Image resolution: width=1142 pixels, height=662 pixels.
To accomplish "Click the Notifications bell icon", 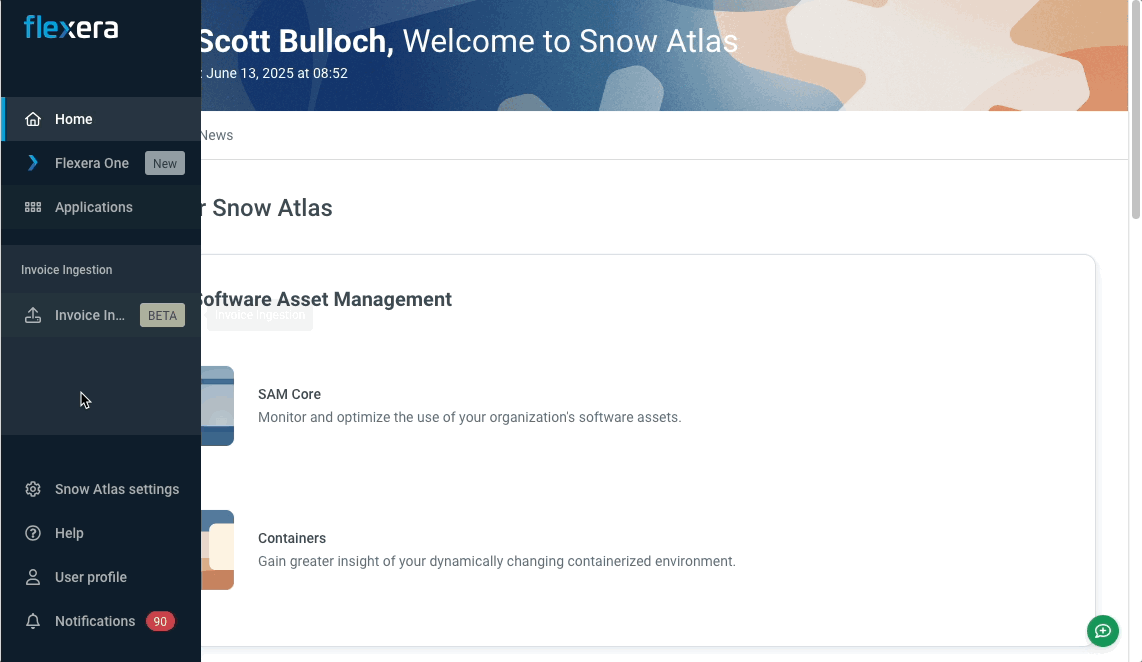I will (33, 621).
